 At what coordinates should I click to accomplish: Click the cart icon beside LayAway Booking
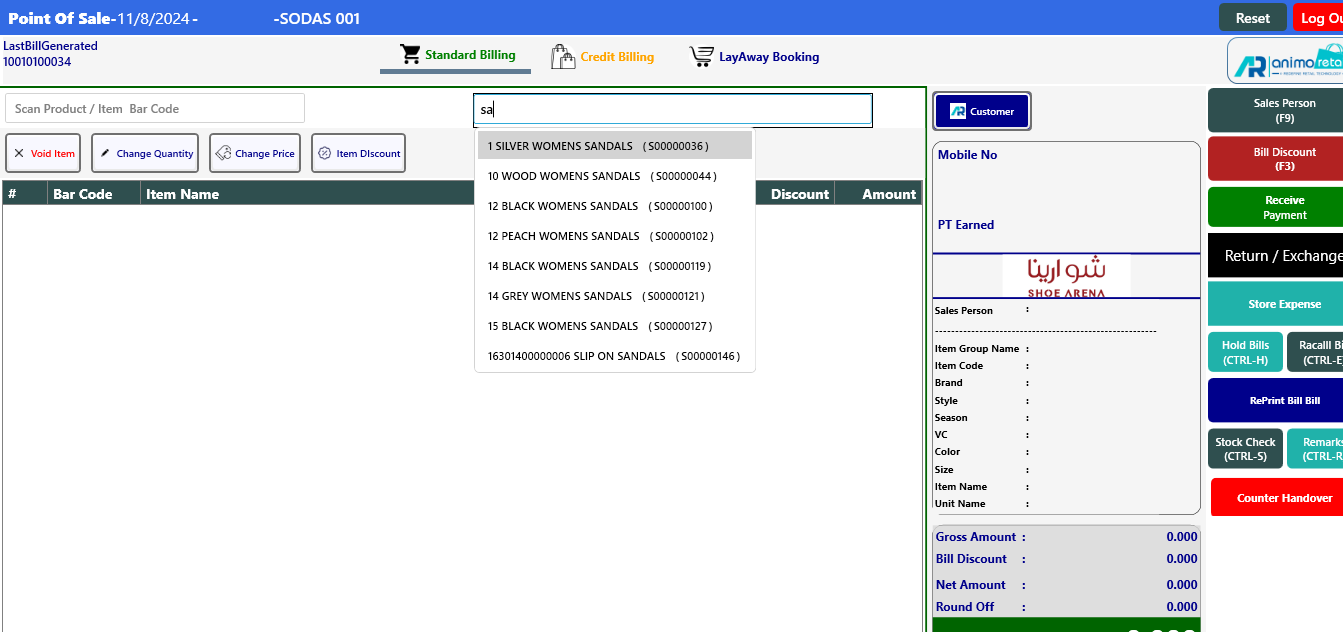701,56
